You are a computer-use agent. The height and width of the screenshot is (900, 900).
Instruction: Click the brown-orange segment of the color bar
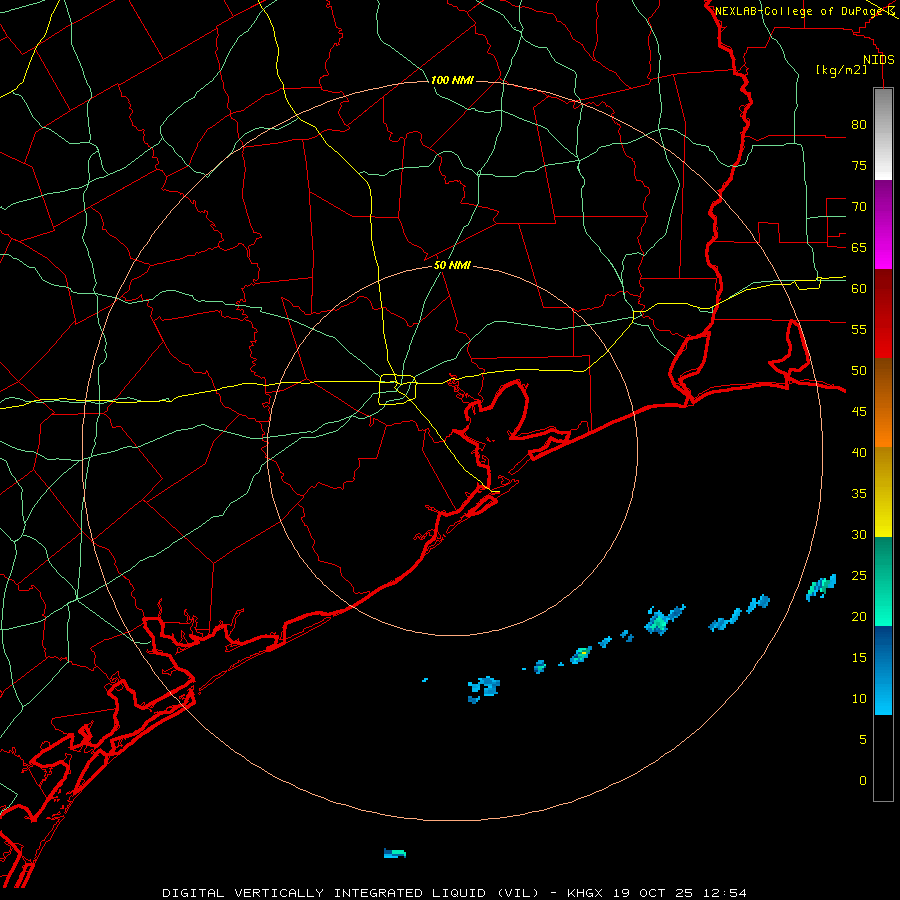pyautogui.click(x=883, y=402)
